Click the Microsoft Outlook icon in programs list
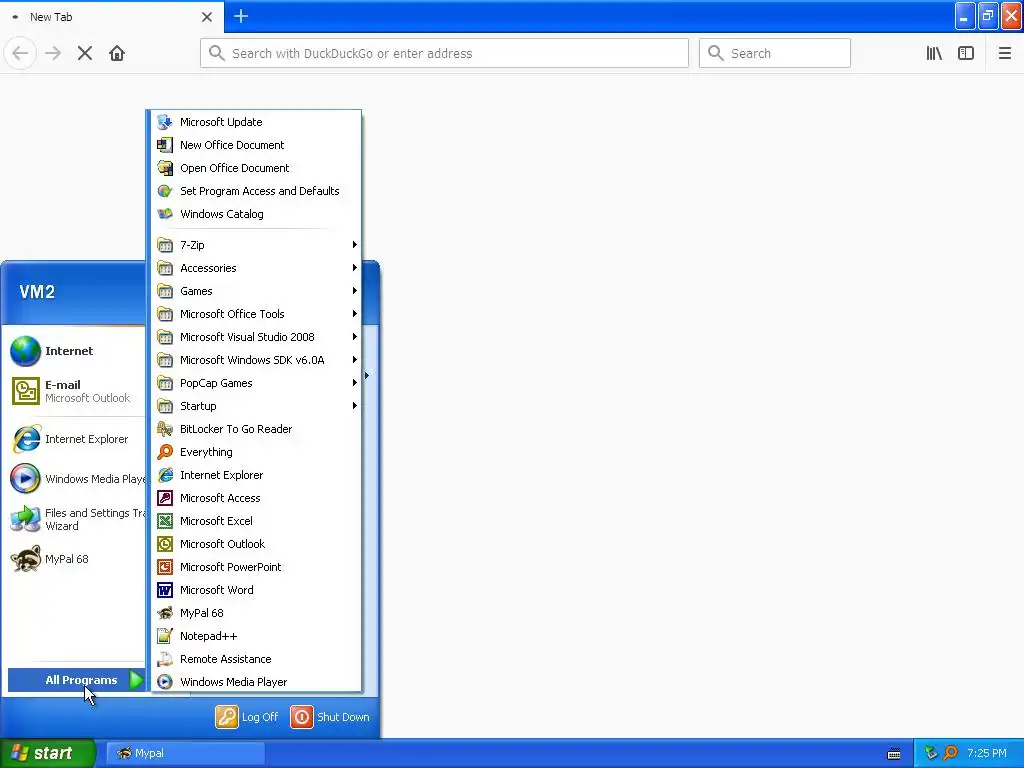Screen dimensions: 1024x768 [x=165, y=544]
